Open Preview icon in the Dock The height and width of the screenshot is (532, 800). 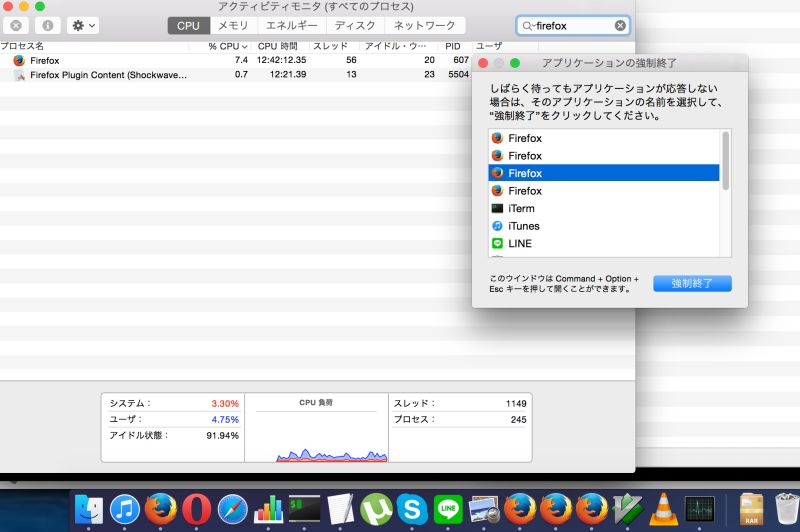pos(484,510)
